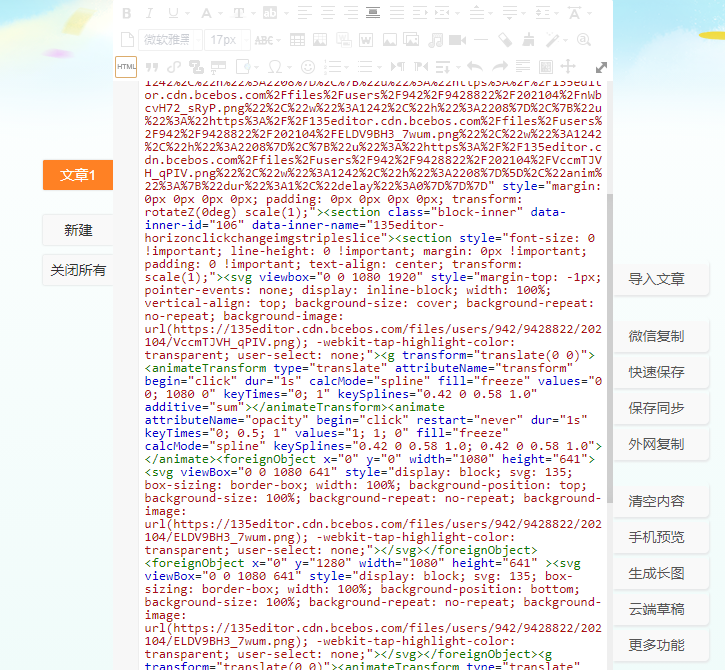Image resolution: width=725 pixels, height=670 pixels.
Task: Click the four-arrow move icon
Action: 568,67
